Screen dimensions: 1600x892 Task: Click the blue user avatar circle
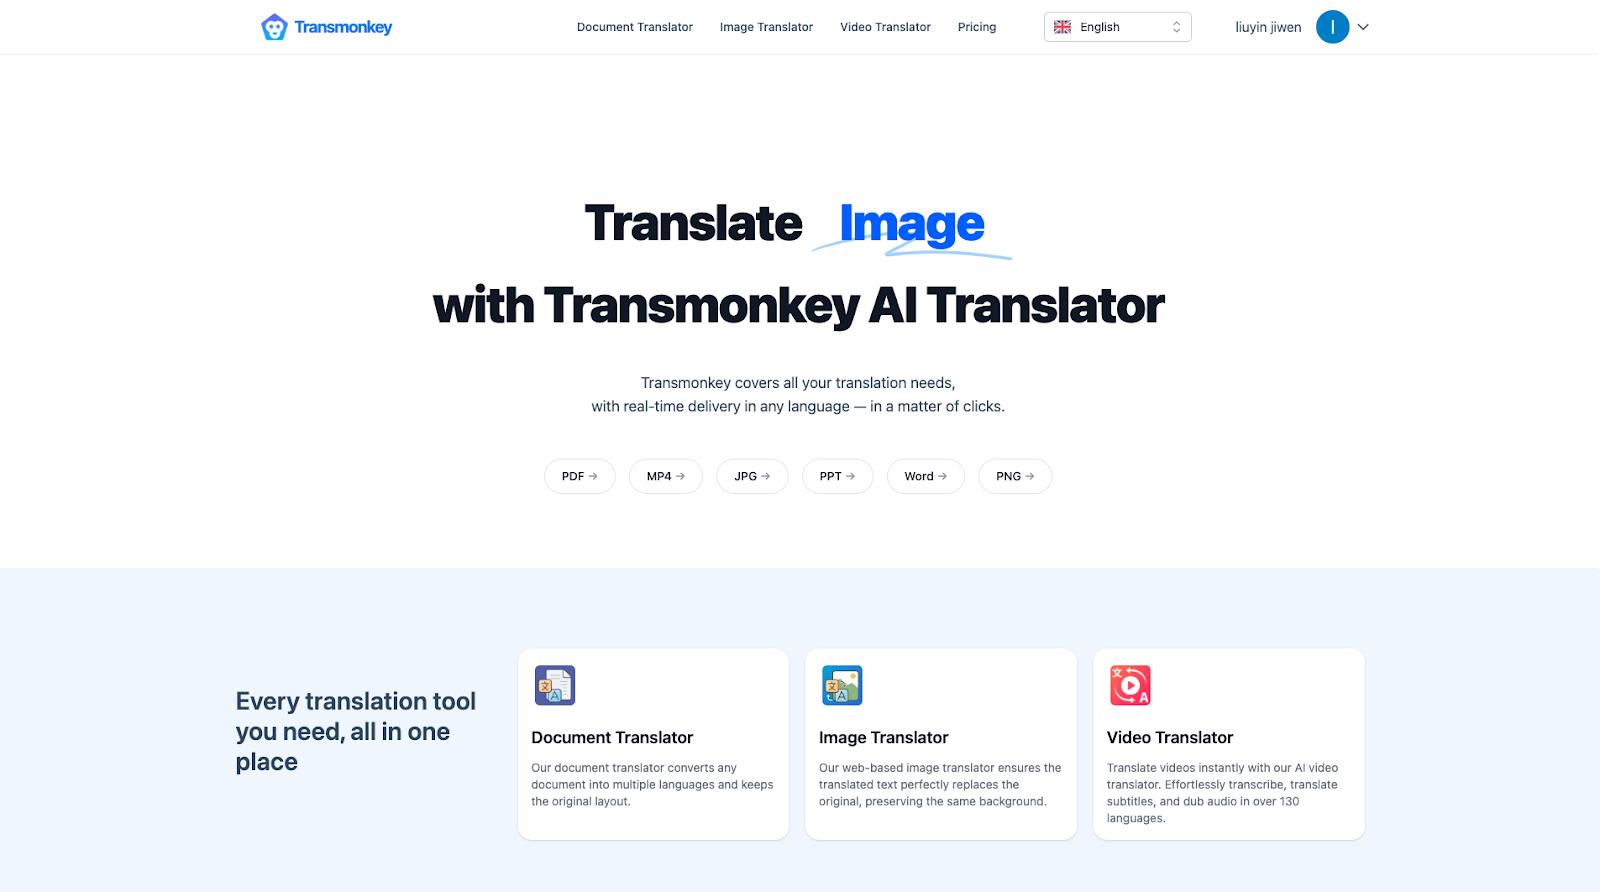coord(1332,27)
